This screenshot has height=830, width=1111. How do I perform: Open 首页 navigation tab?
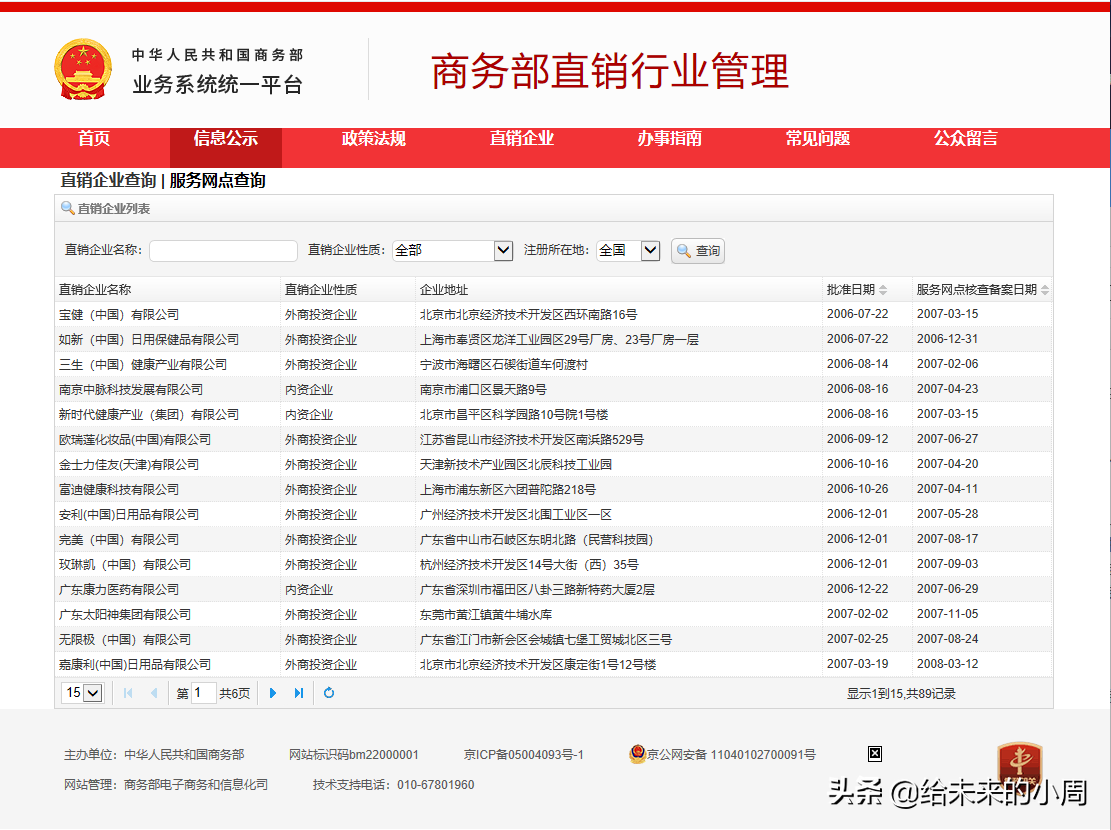pyautogui.click(x=94, y=139)
